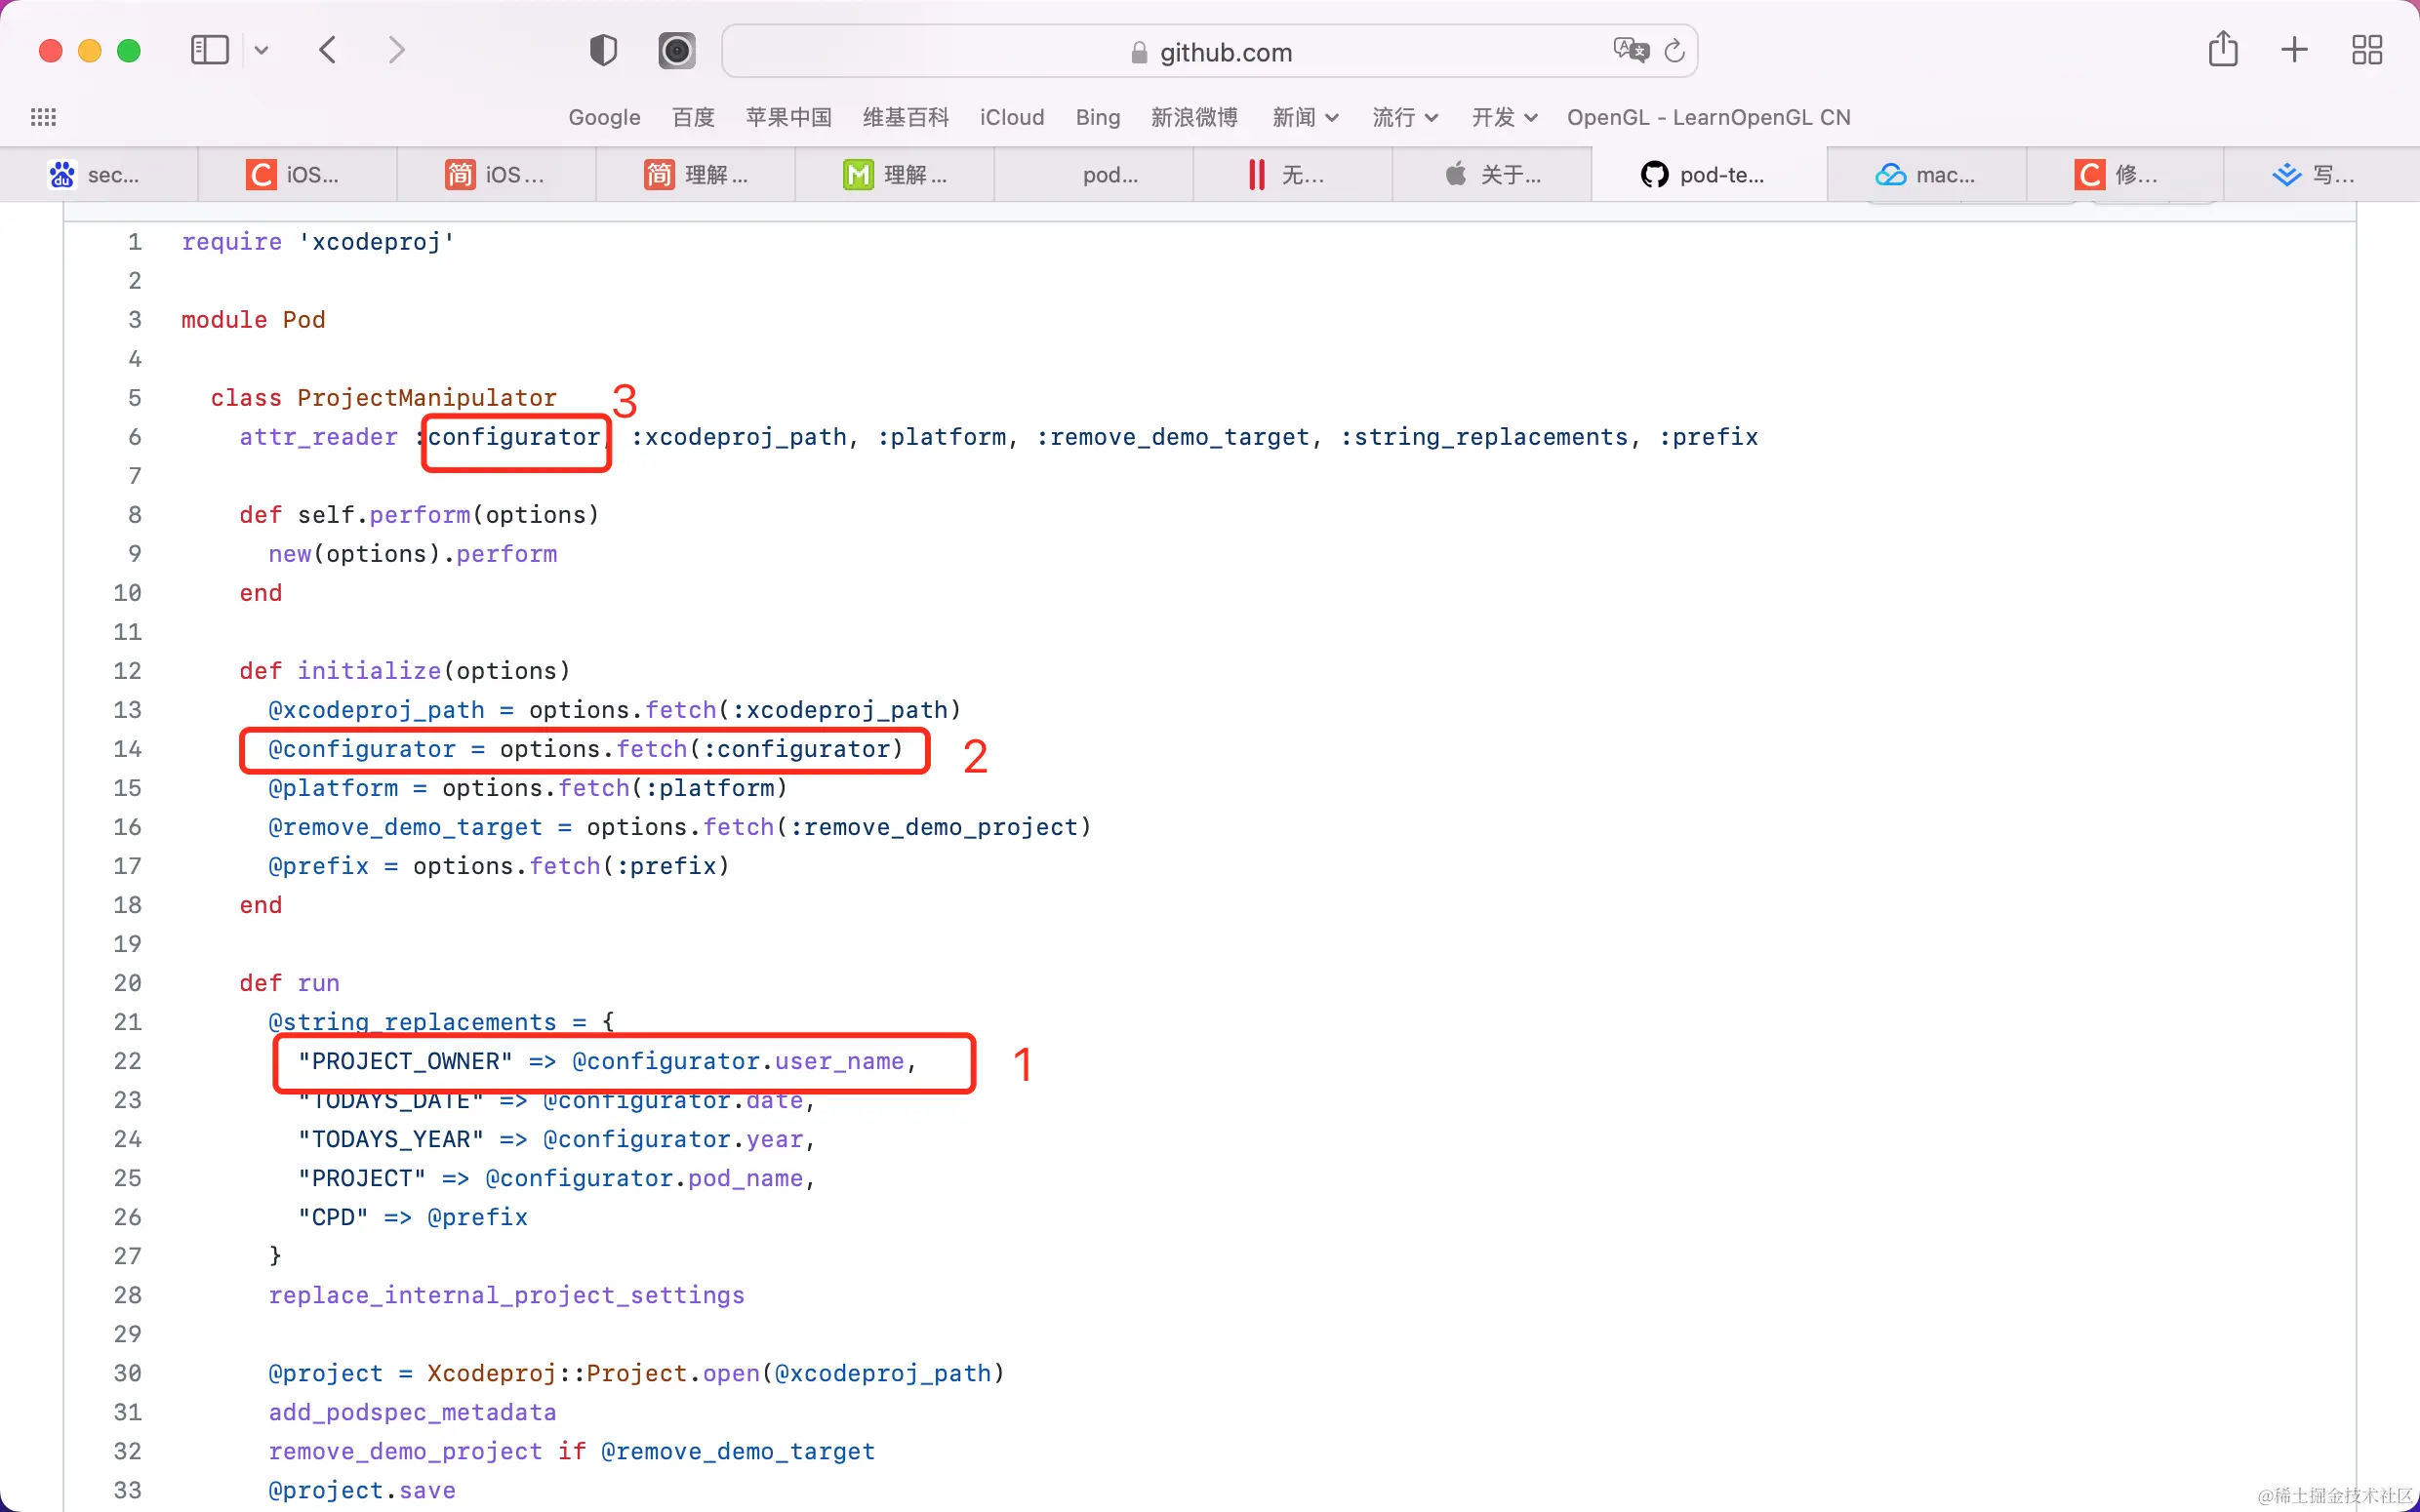Expand the 开发 bookmarks folder
Screen dimensions: 2420x1512
coord(1503,117)
